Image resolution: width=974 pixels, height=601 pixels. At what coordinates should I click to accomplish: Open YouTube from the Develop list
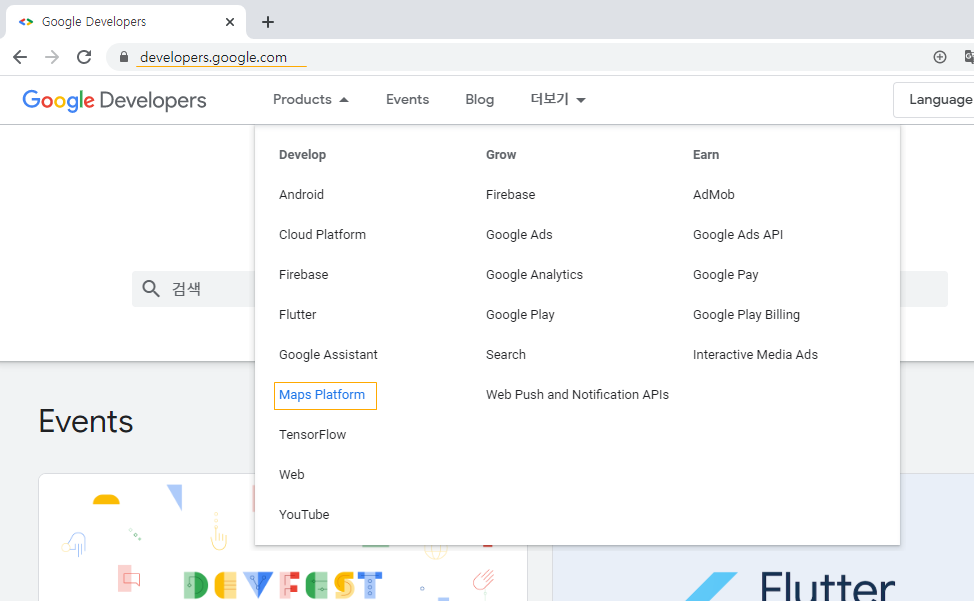pos(304,515)
